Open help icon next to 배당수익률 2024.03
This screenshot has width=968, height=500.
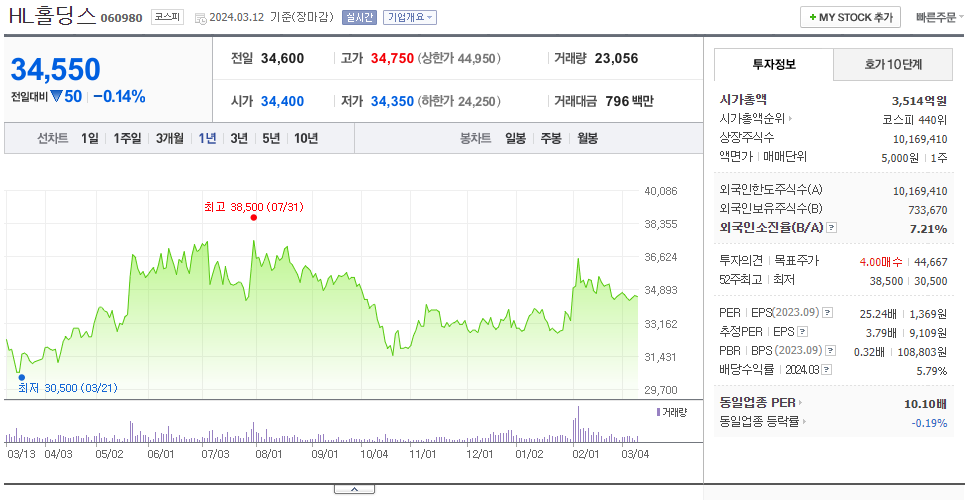click(x=827, y=370)
